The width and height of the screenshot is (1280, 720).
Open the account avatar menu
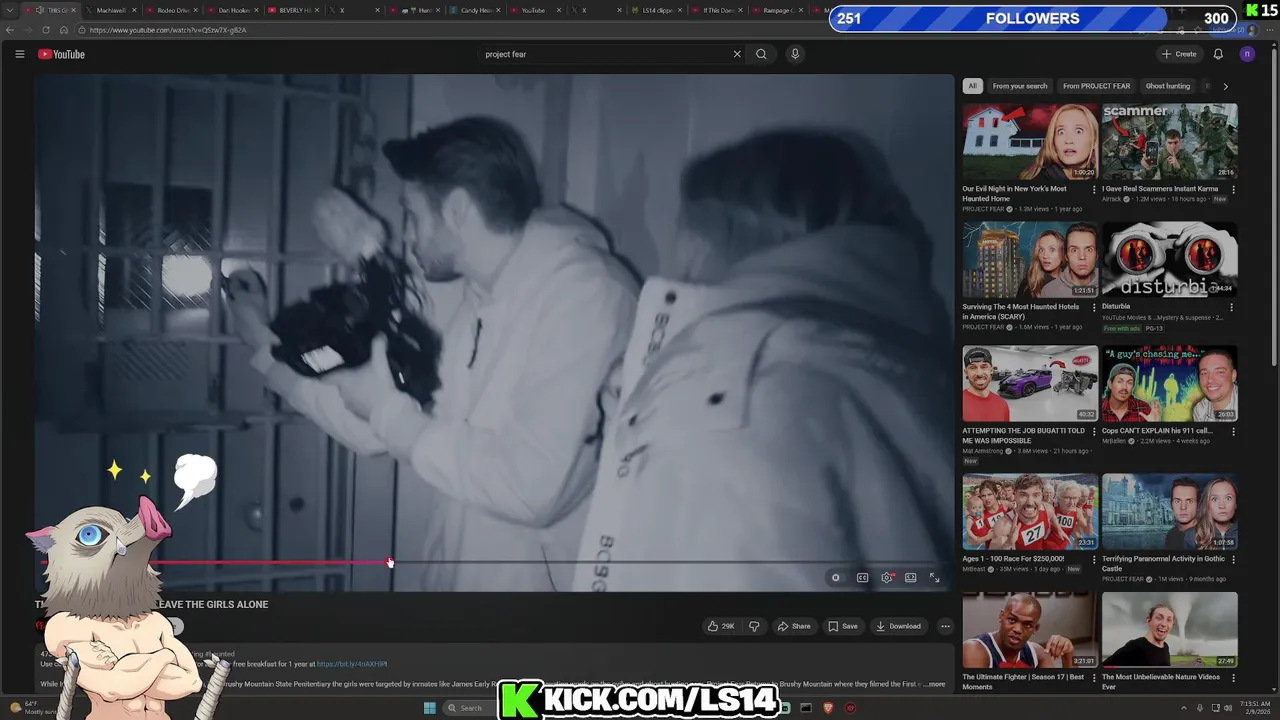tap(1247, 54)
